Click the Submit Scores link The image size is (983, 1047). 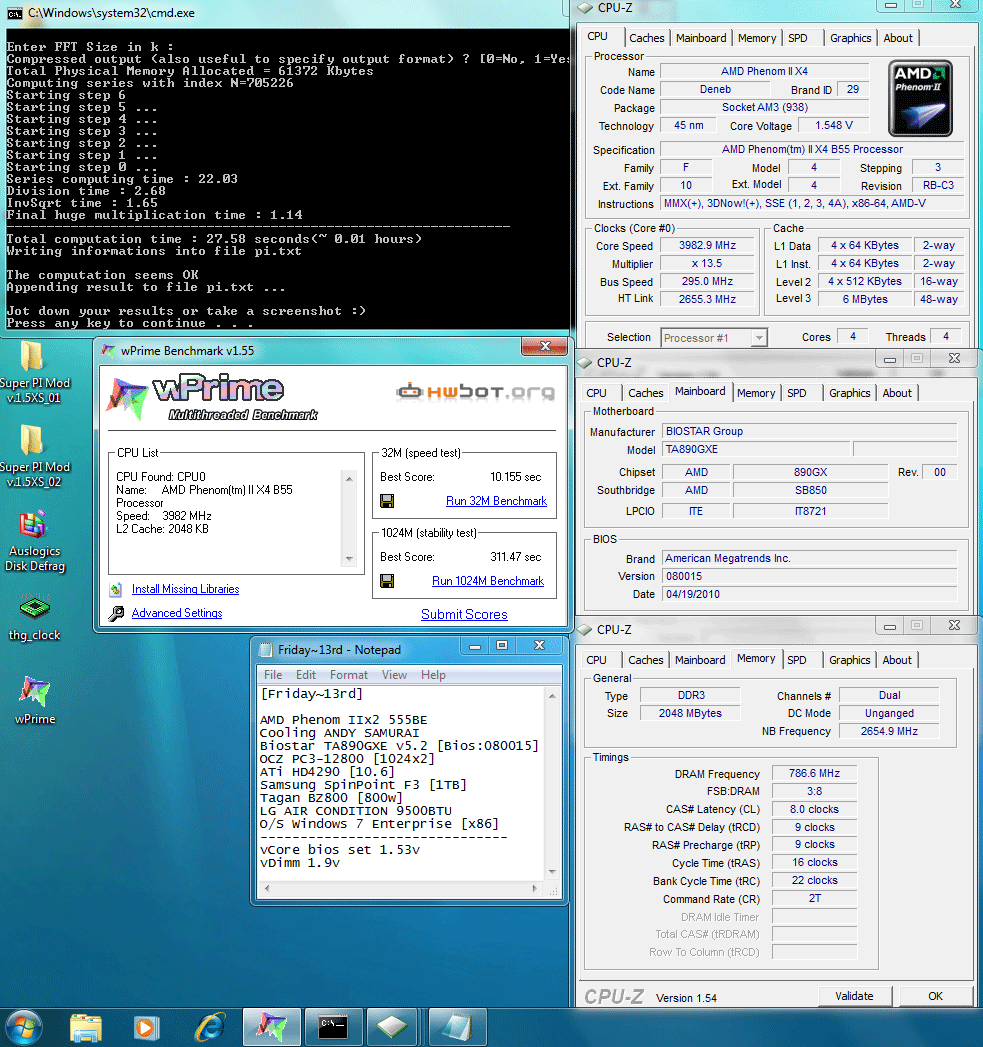[464, 614]
